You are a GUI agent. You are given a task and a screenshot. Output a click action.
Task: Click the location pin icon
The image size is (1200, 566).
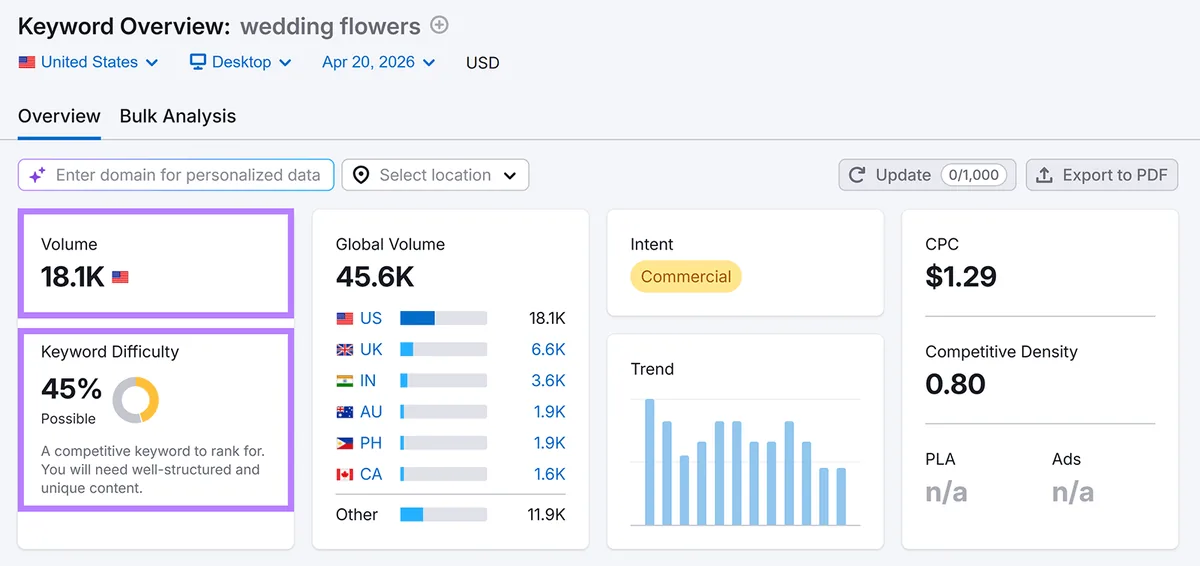[361, 175]
